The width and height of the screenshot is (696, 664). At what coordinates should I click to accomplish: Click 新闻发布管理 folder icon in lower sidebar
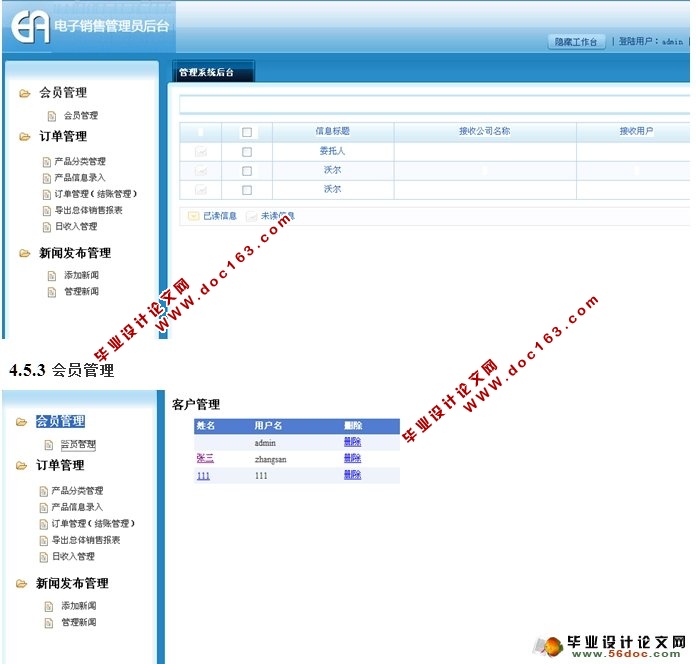coord(21,584)
